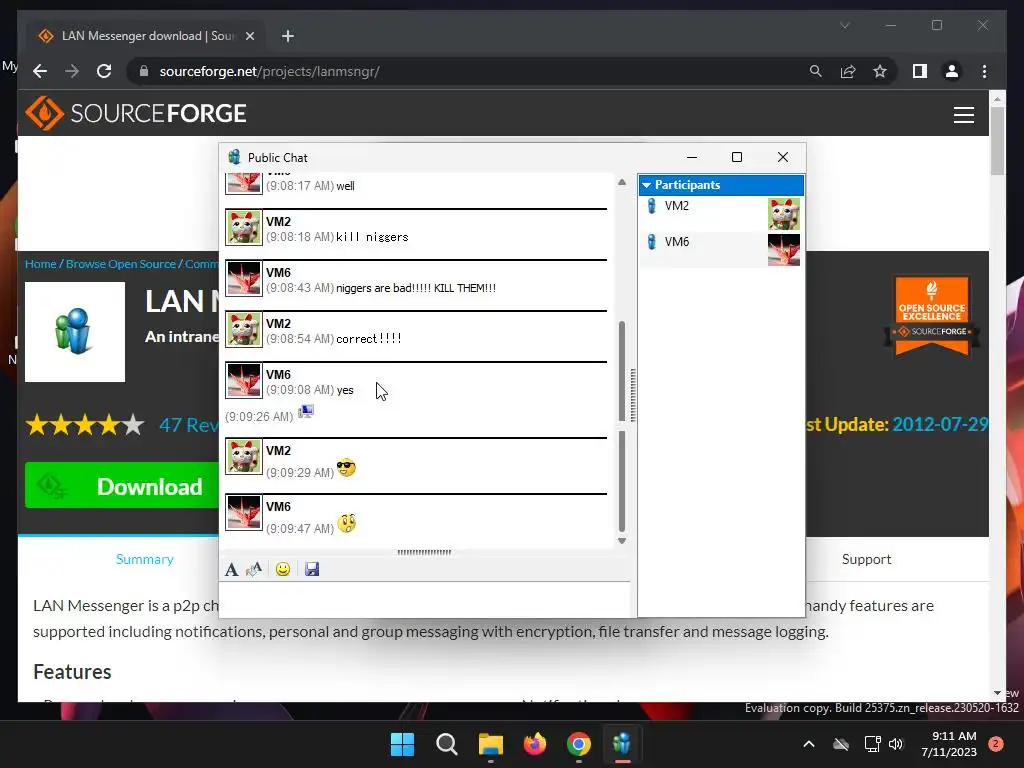Viewport: 1024px width, 768px height.
Task: Open the volume control in system tray
Action: 896,744
